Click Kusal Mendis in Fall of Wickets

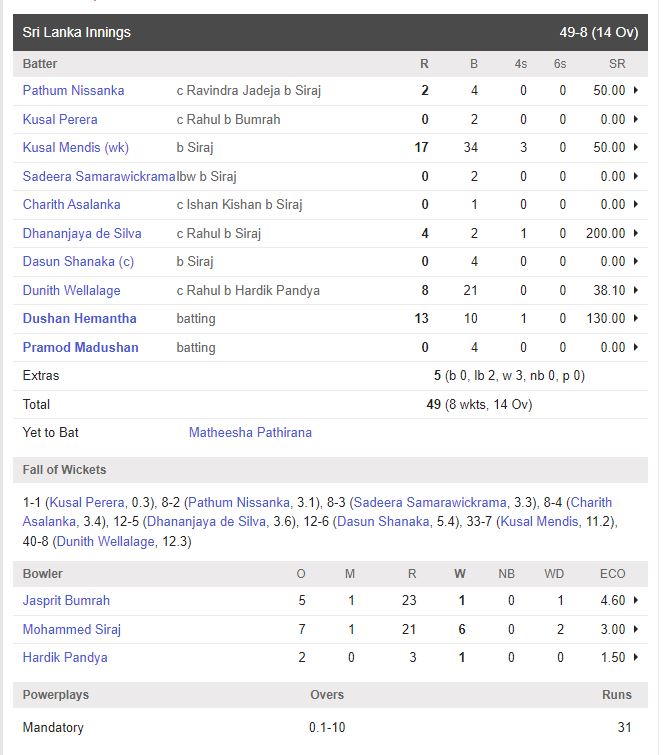pyautogui.click(x=539, y=522)
